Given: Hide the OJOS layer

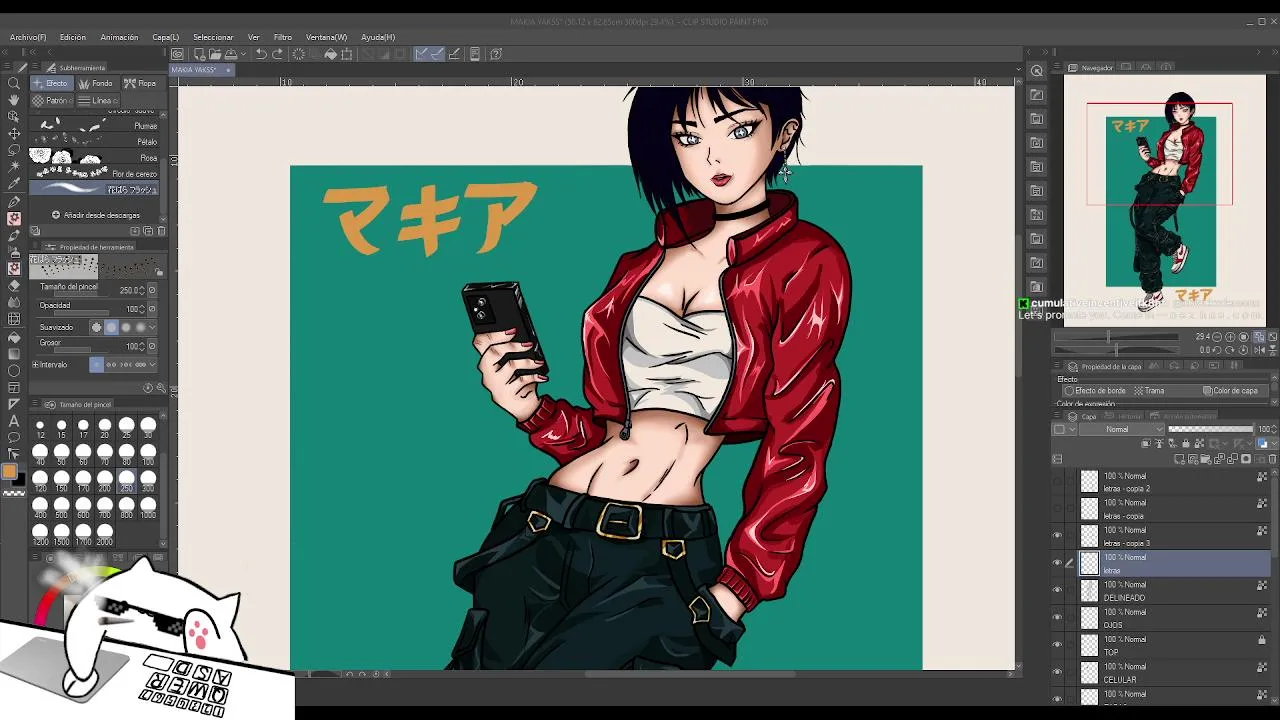Looking at the screenshot, I should tap(1057, 618).
